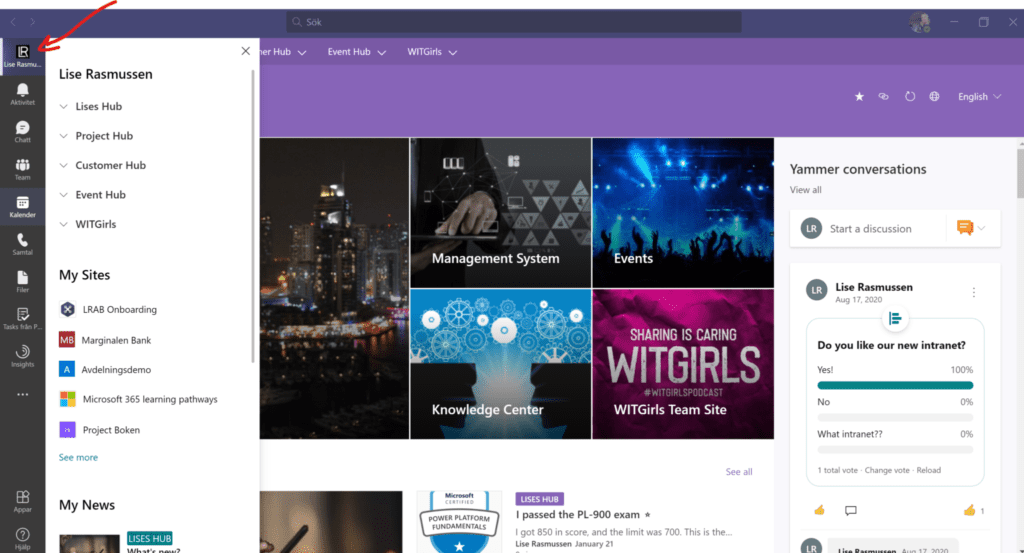Open more options on Lise Rasmussen's post
The height and width of the screenshot is (553, 1024).
click(x=974, y=292)
